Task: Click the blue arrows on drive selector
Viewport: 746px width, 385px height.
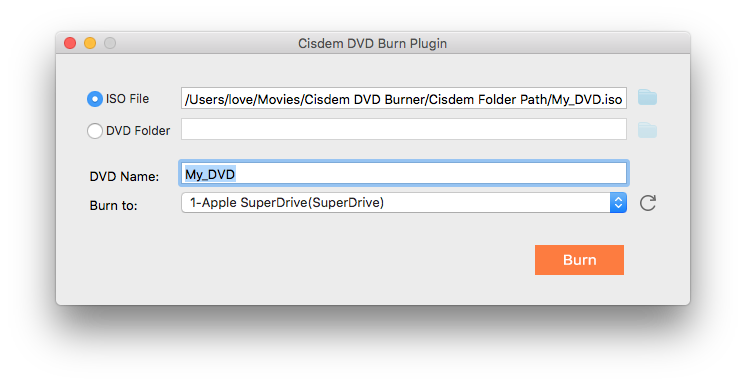Action: pyautogui.click(x=618, y=203)
